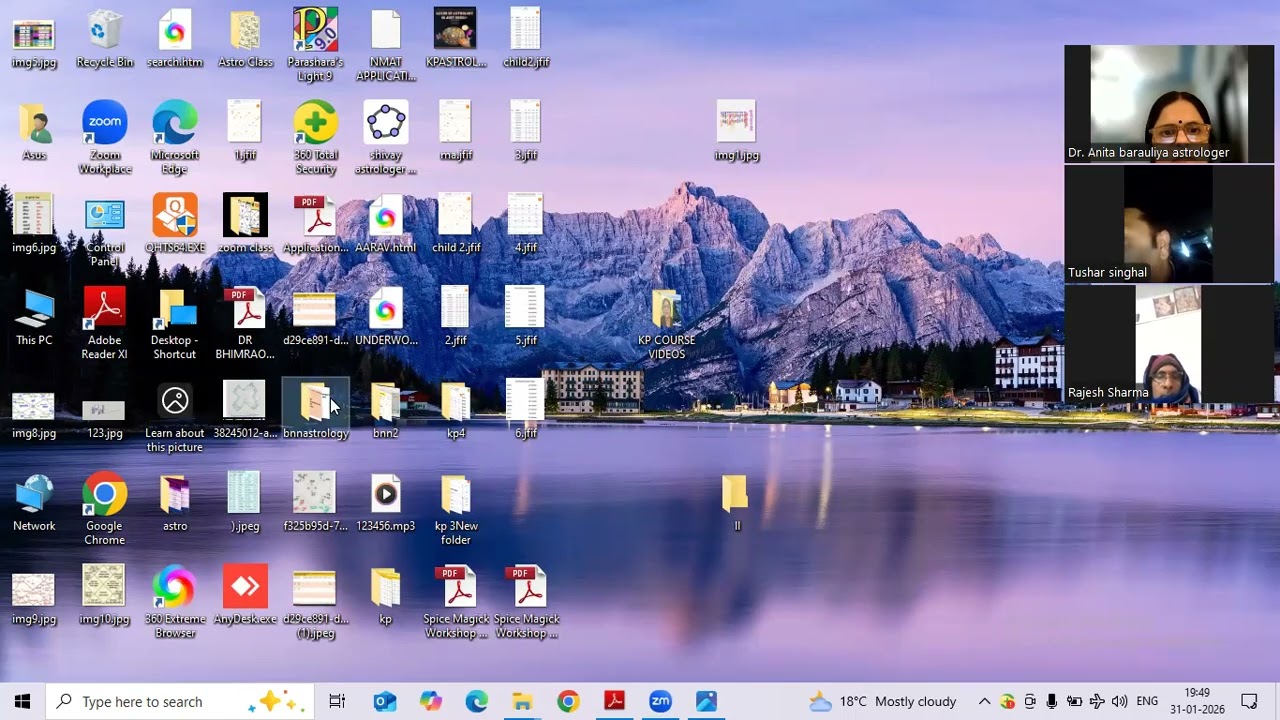Screen dimensions: 1280x720
Task: Select the DR BHIMRAO PDF file
Action: pos(245,324)
